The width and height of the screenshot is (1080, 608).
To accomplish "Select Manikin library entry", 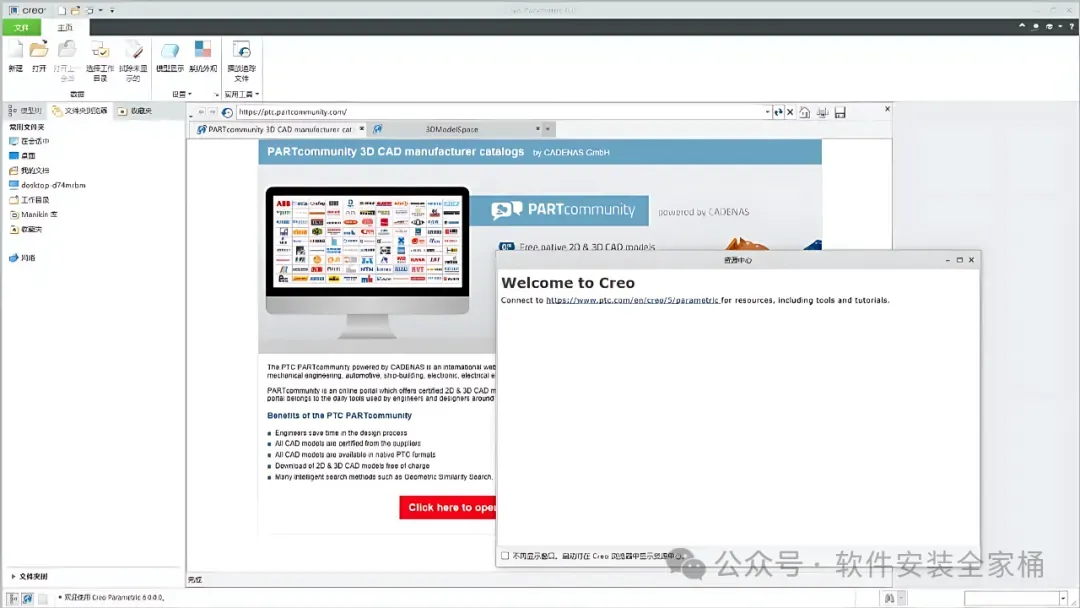I will click(x=33, y=214).
